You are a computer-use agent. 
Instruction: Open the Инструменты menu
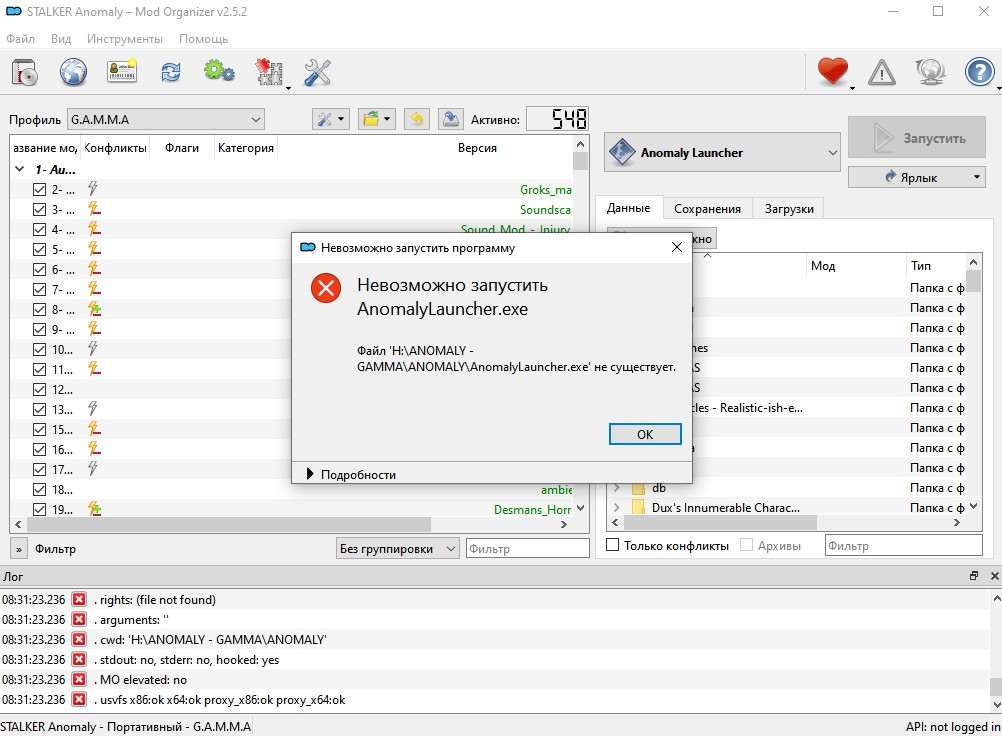tap(125, 39)
